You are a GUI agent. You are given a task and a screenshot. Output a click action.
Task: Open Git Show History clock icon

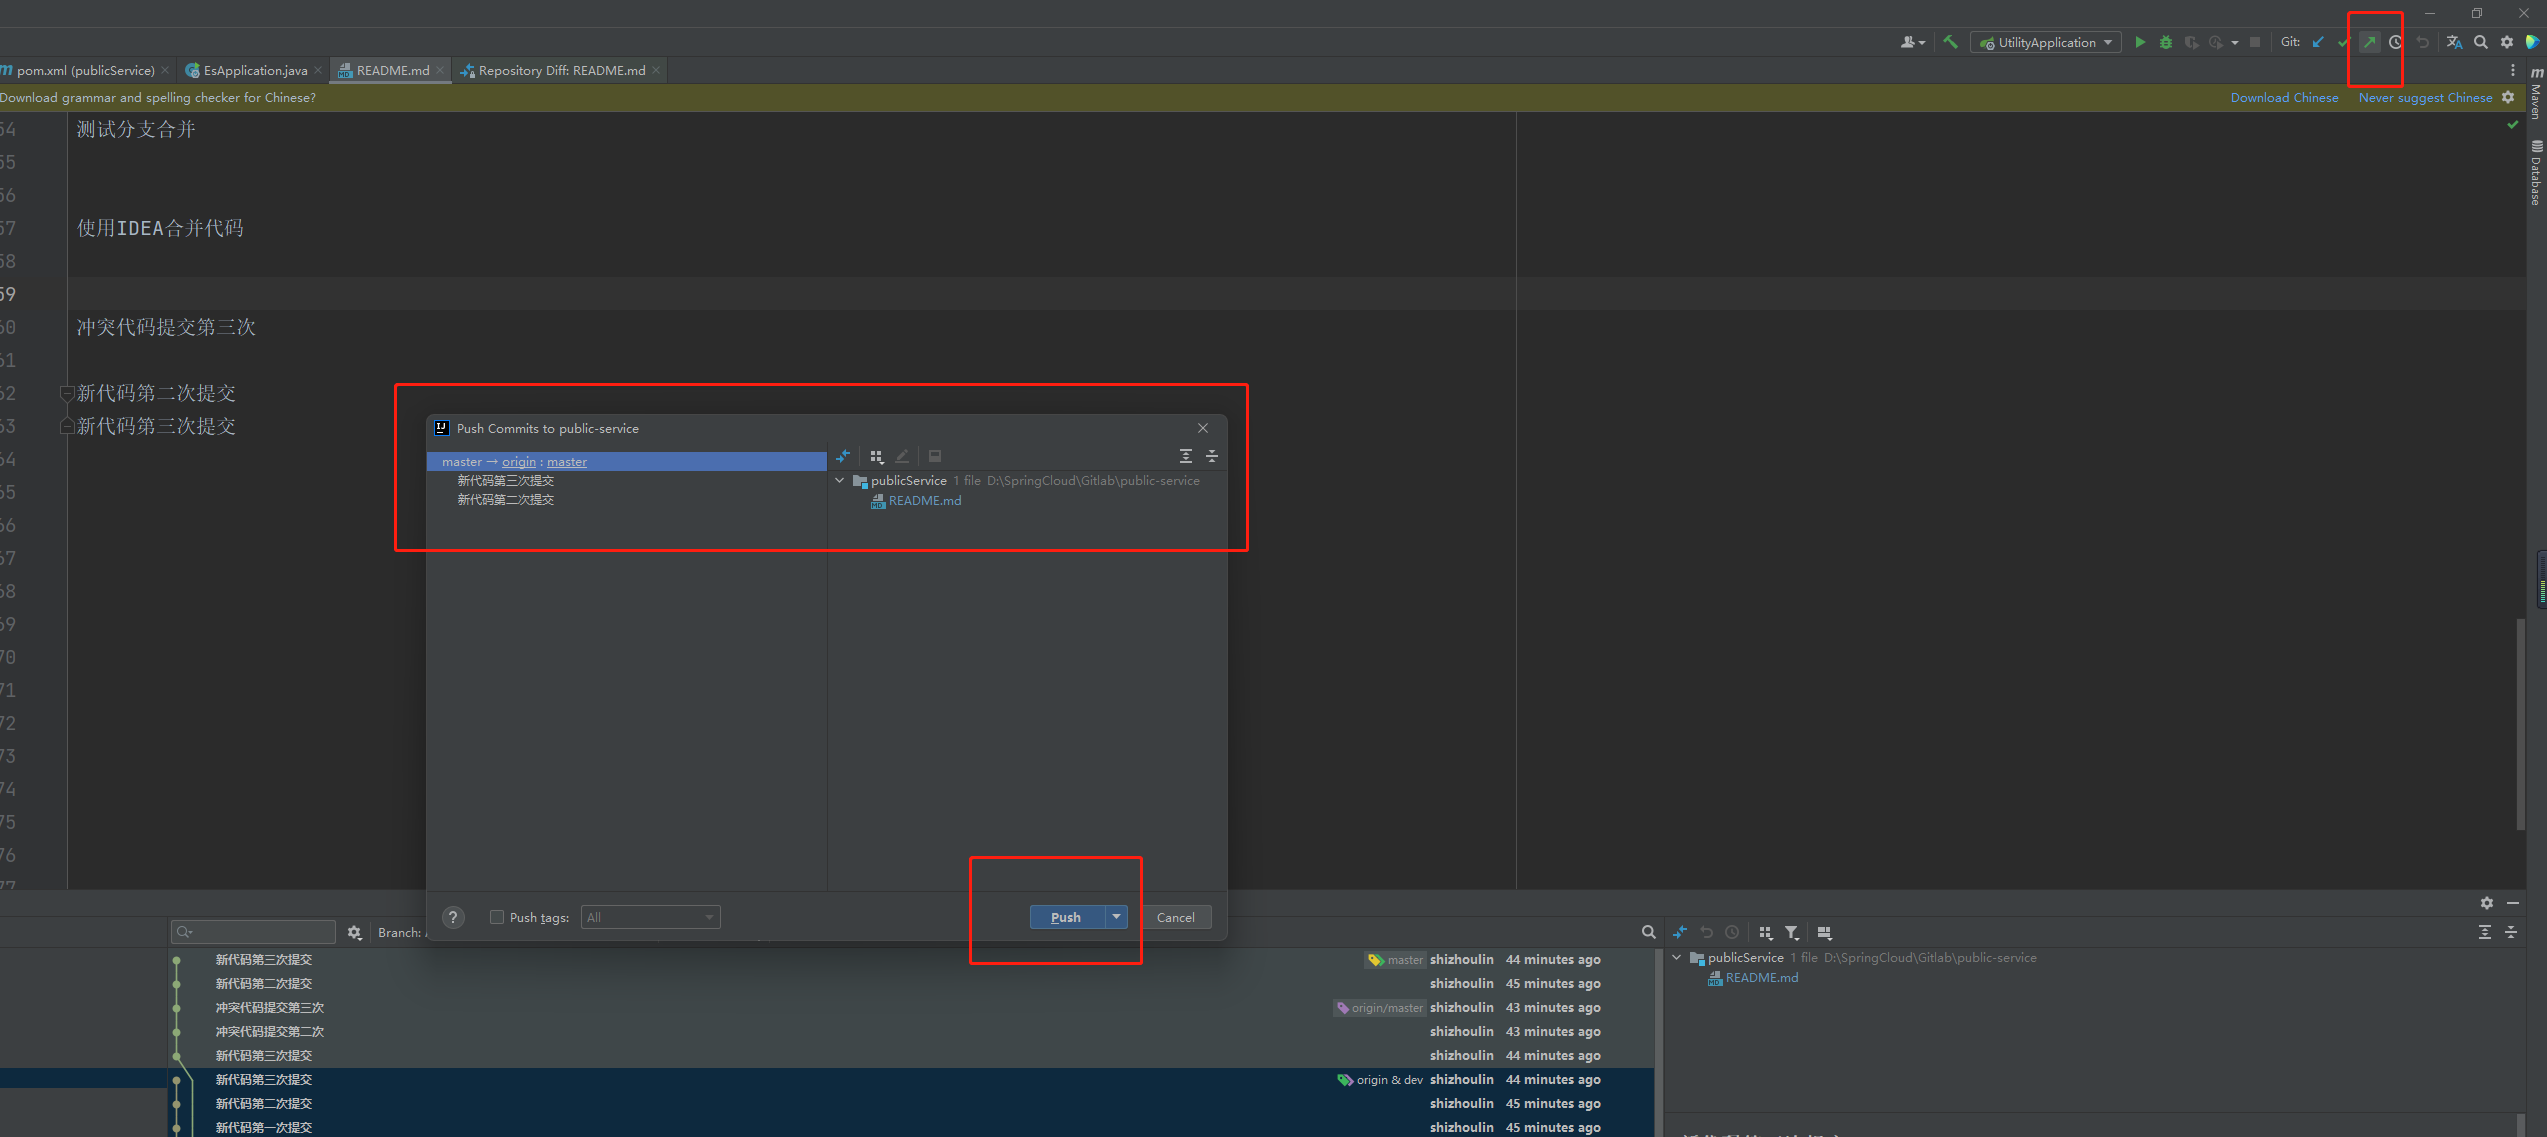[2395, 42]
